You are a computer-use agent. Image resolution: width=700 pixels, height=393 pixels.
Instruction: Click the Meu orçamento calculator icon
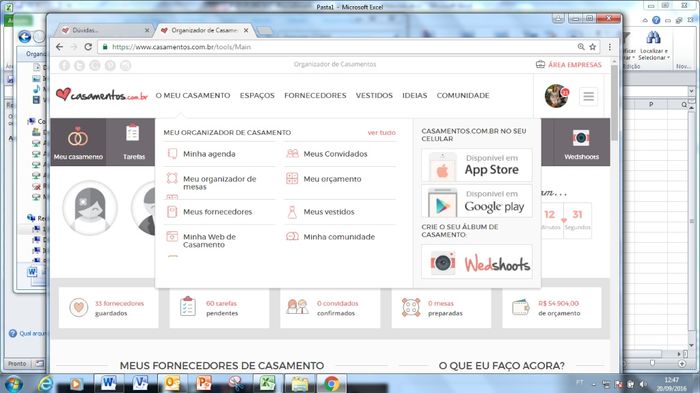[x=292, y=179]
